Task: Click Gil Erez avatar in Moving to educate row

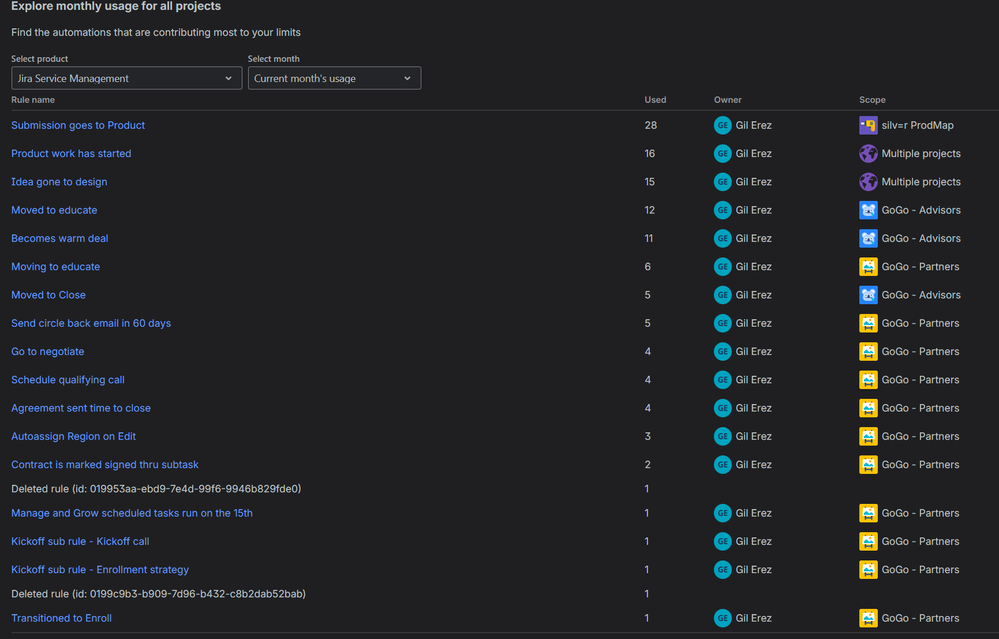Action: coord(722,266)
